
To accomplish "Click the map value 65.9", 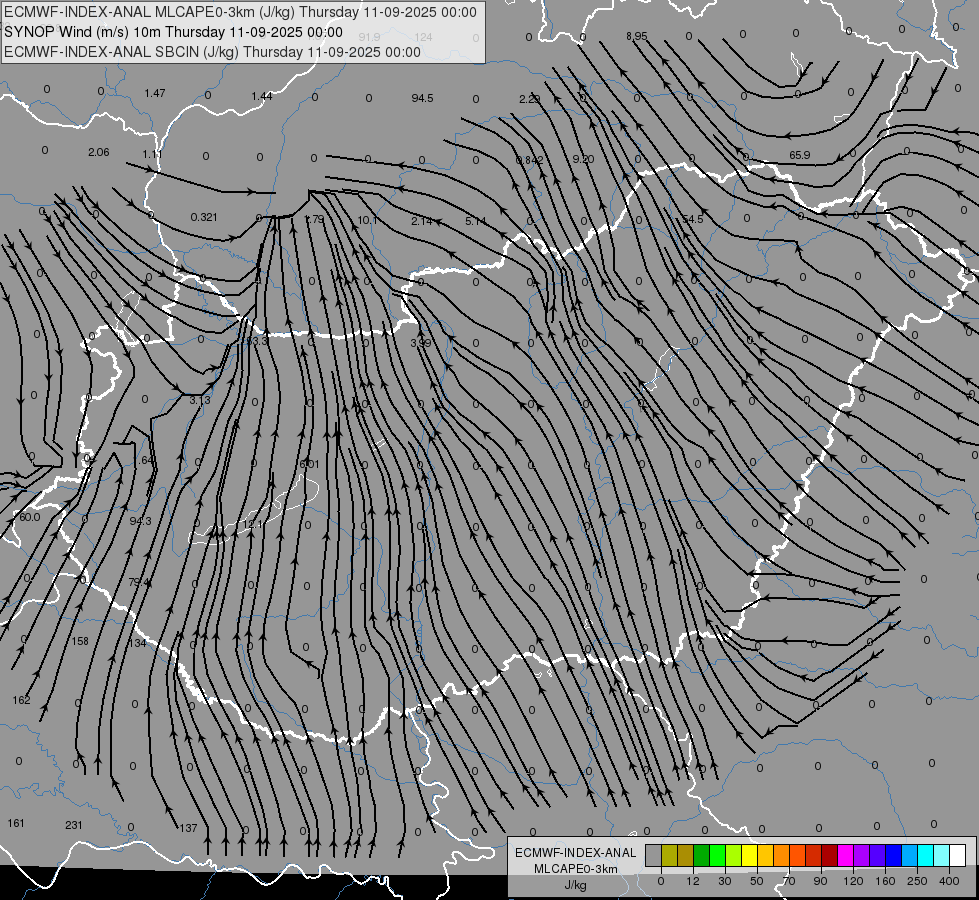I will [800, 155].
